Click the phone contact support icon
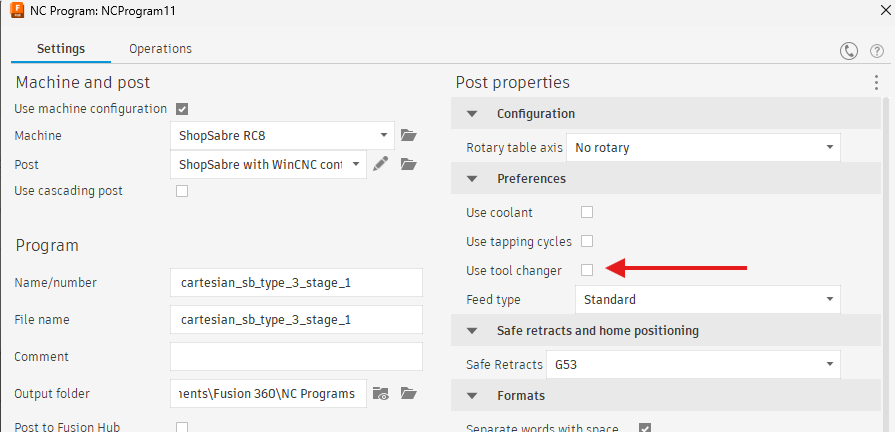 [x=849, y=51]
